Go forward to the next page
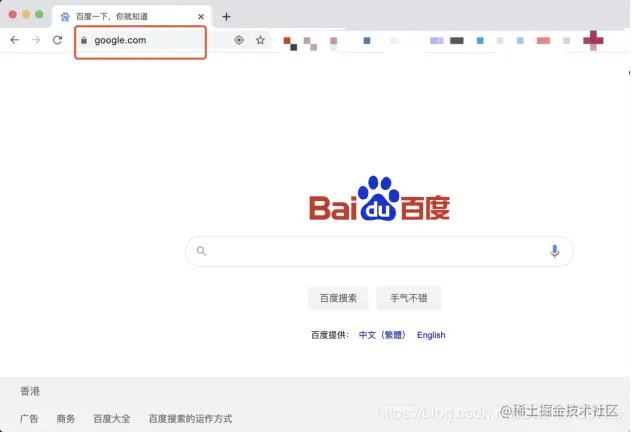 pyautogui.click(x=36, y=40)
